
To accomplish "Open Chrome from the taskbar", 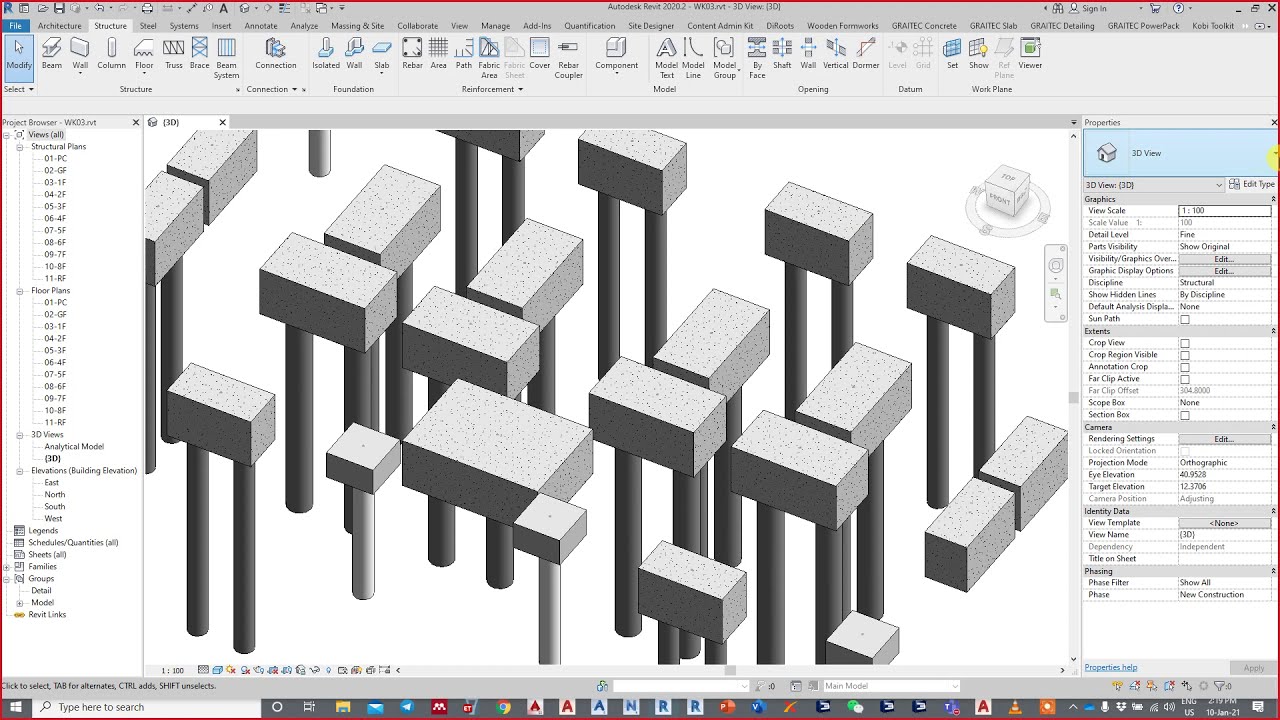I will click(504, 707).
